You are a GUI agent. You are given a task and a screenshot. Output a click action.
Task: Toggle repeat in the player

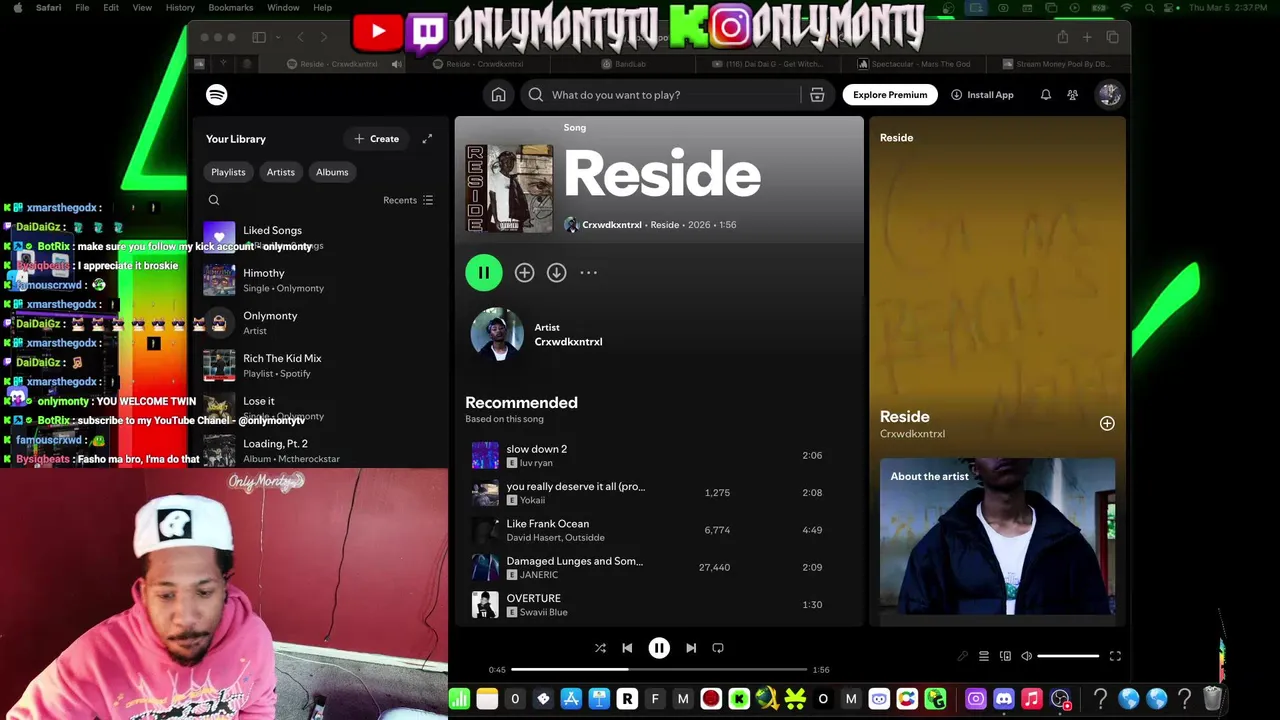tap(718, 648)
